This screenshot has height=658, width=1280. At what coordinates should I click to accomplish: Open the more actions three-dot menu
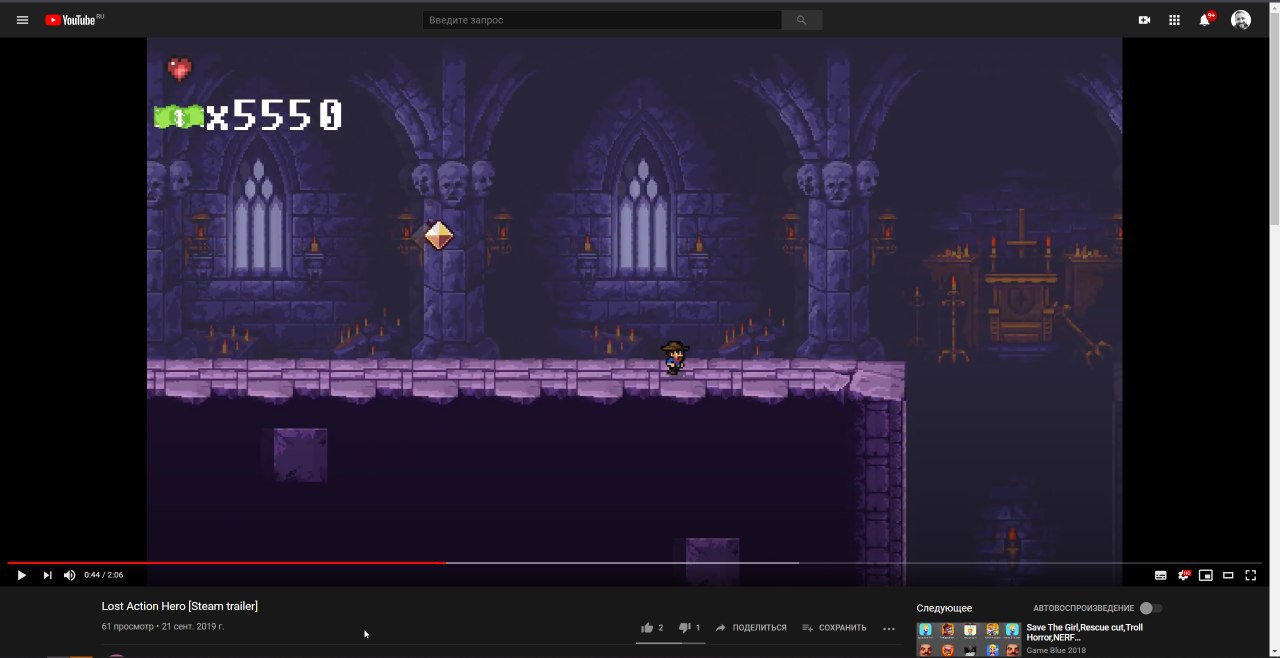(x=889, y=628)
